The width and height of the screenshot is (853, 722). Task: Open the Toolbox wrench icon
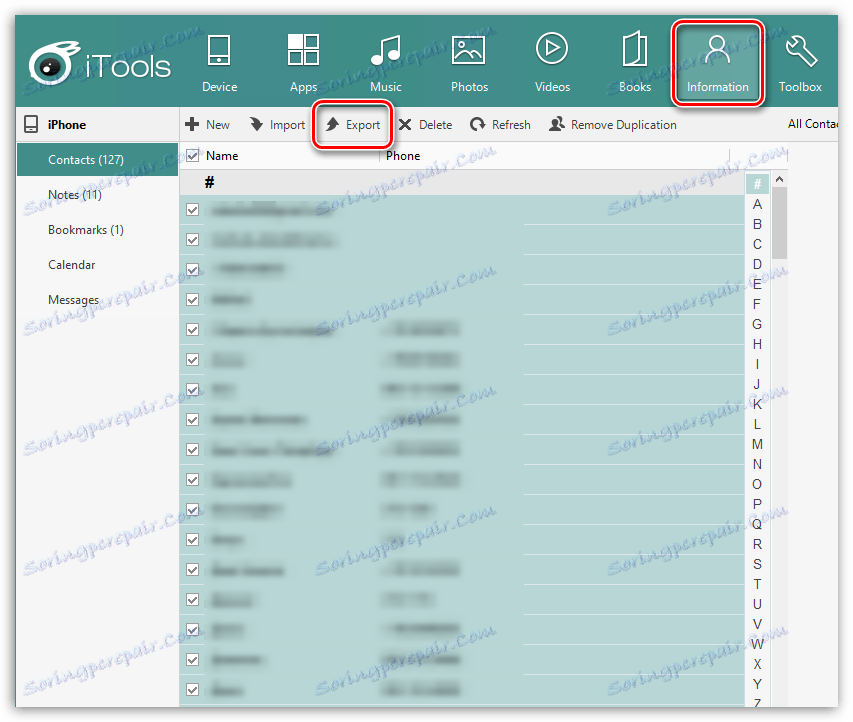(x=801, y=51)
